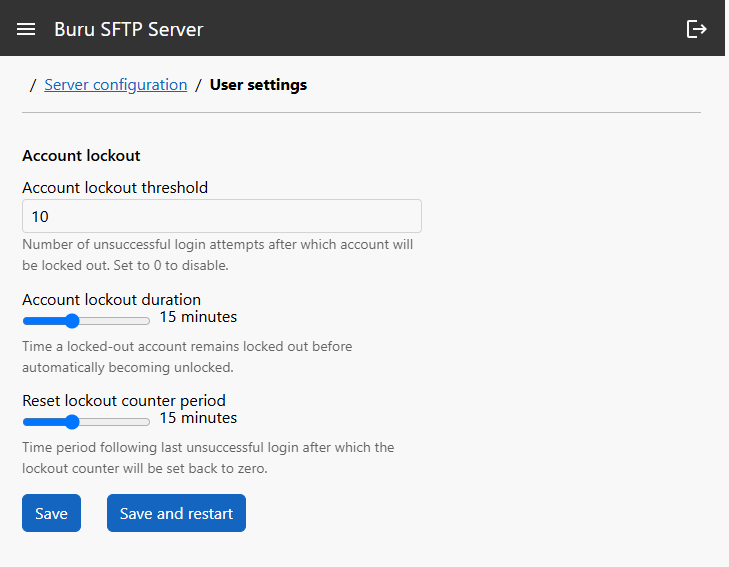Click the Reset lockout counter period slider handle
Viewport: 729px width, 567px height.
click(x=72, y=422)
